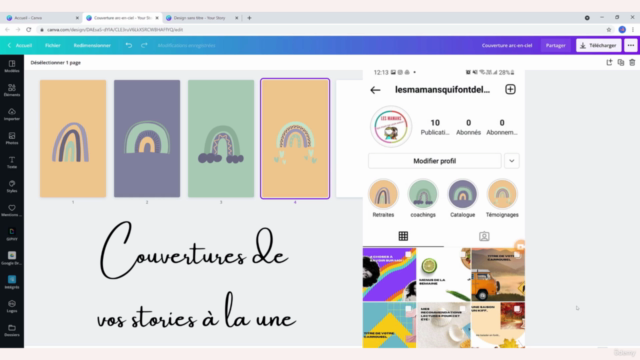Select page 4 highlighted rainbow thumbnail
This screenshot has width=640, height=360.
click(x=295, y=139)
